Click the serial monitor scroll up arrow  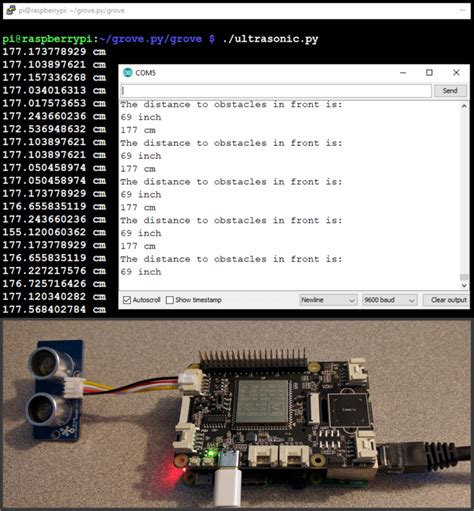point(464,106)
